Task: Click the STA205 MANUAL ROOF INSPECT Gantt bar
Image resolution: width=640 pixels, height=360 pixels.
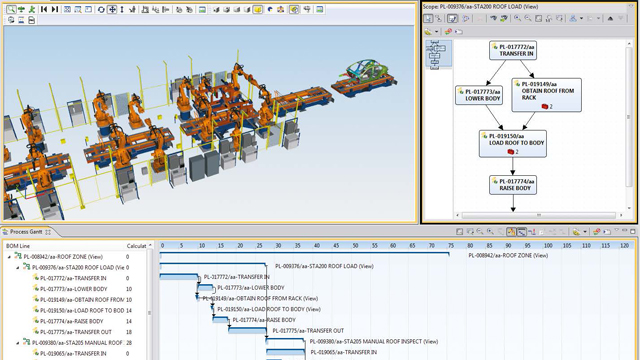Action: pos(285,340)
